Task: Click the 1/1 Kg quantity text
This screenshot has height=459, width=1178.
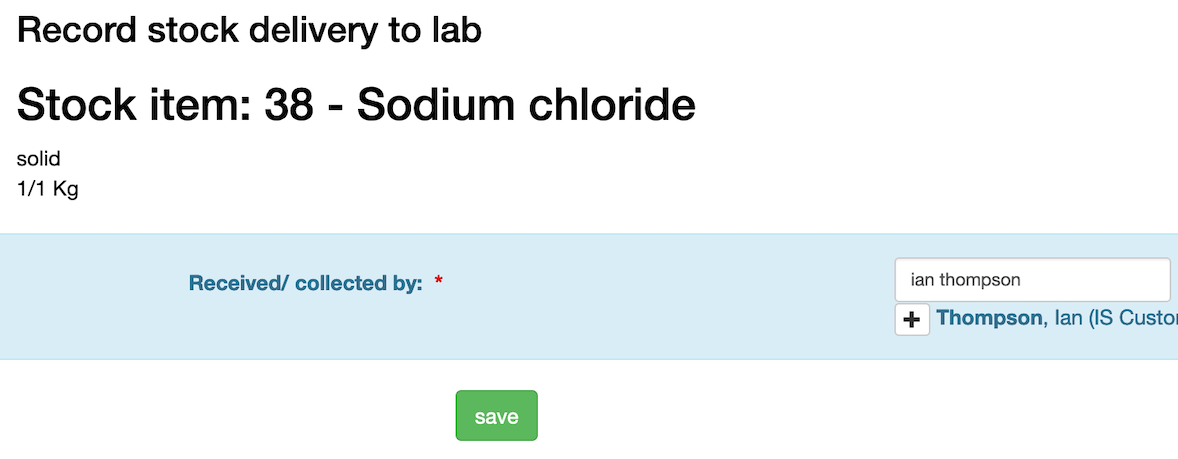Action: 47,189
